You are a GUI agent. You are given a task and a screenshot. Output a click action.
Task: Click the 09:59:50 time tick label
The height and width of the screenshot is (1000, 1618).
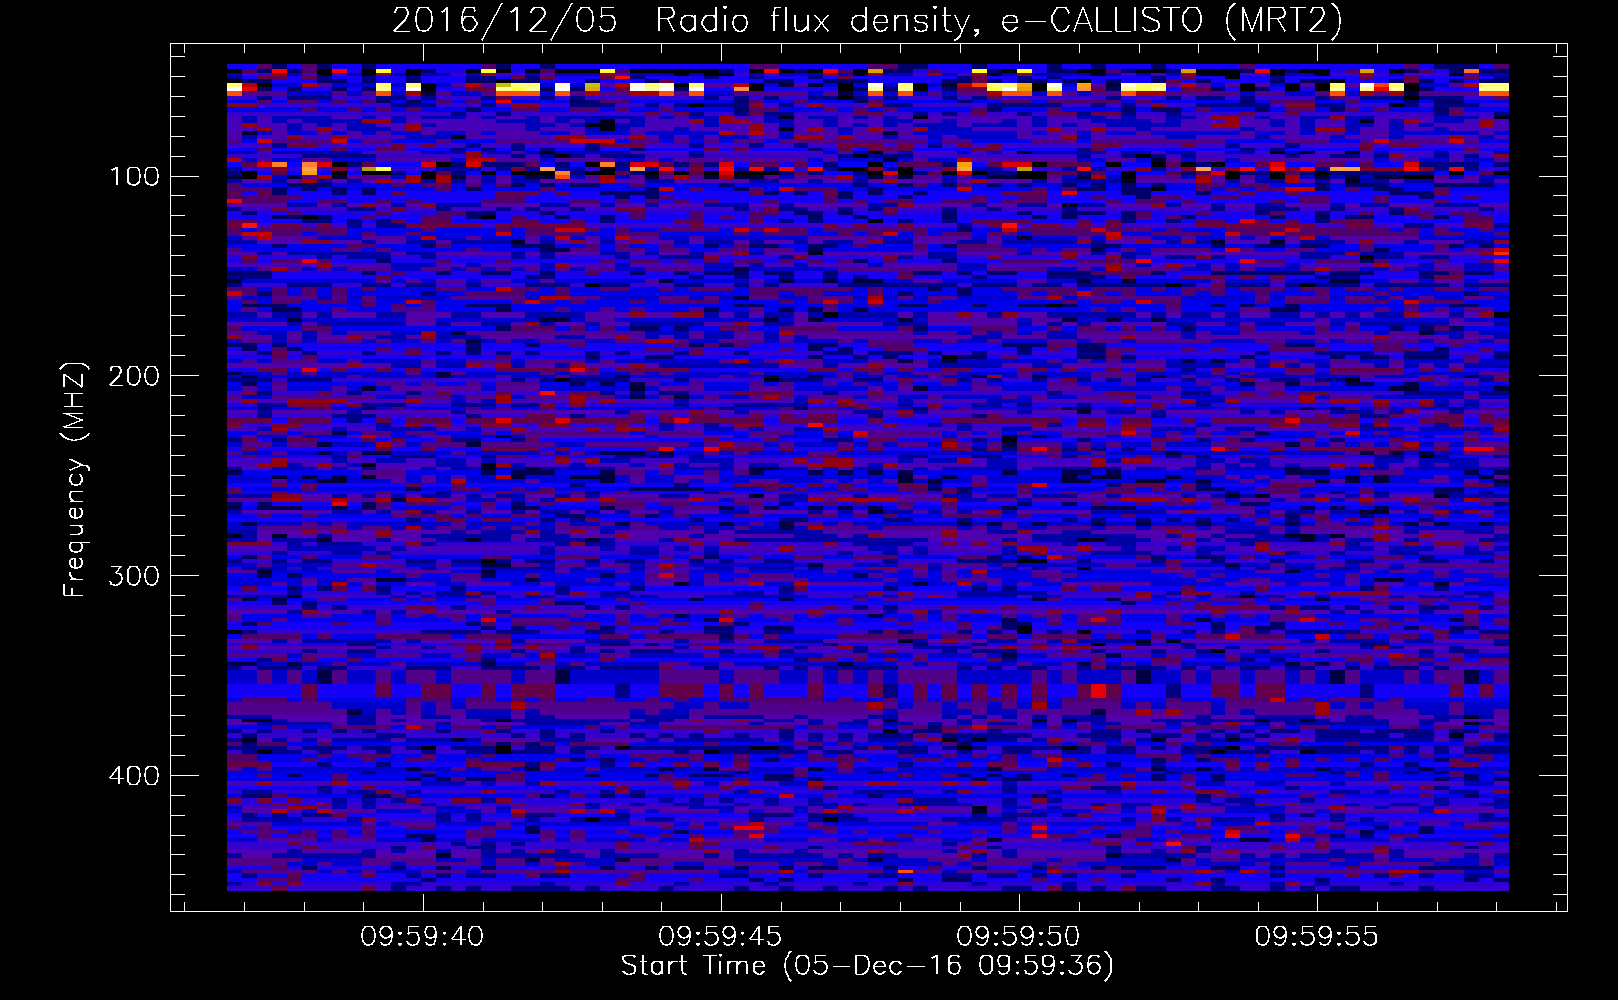click(1018, 937)
